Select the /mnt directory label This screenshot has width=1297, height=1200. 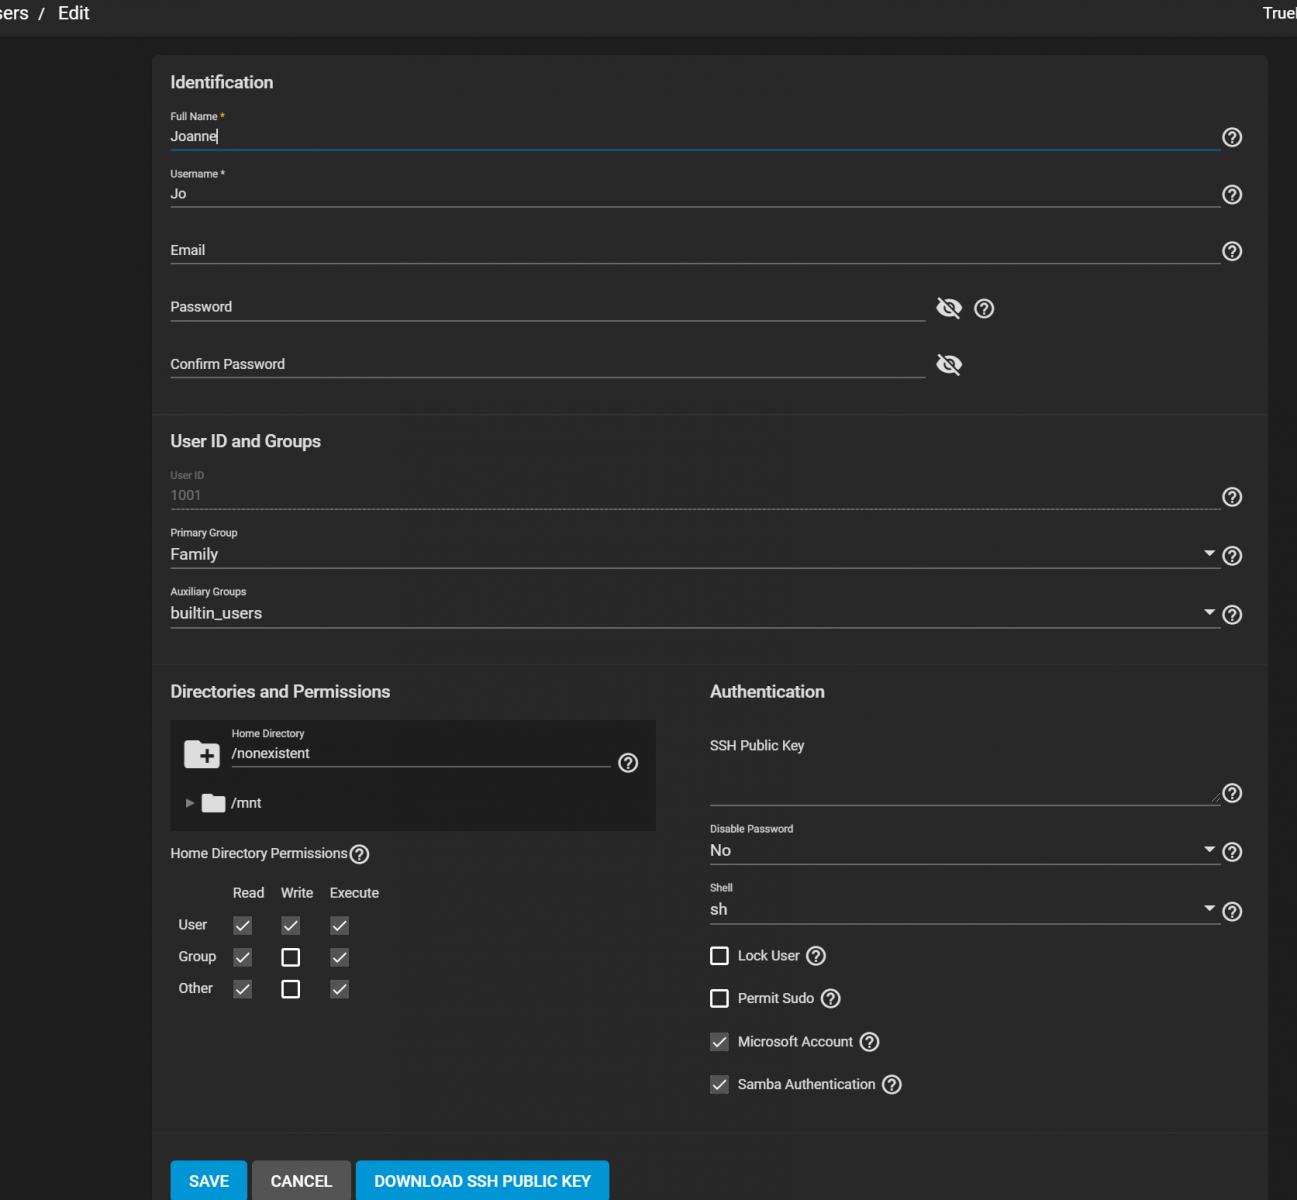click(x=246, y=803)
